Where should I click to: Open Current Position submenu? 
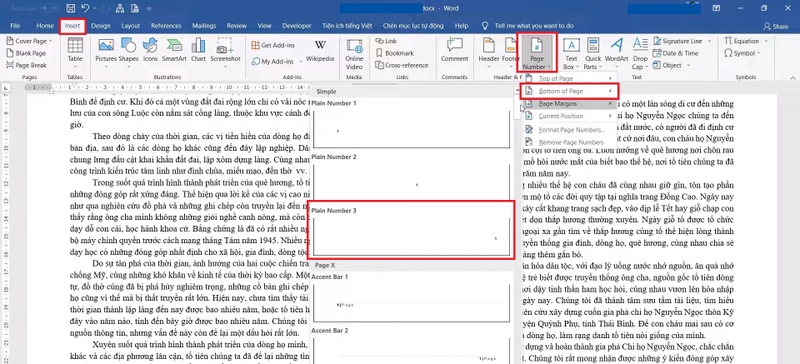tap(569, 116)
